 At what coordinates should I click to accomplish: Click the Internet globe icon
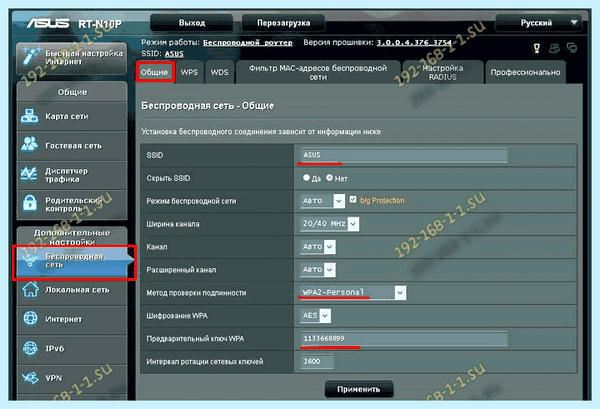point(30,318)
